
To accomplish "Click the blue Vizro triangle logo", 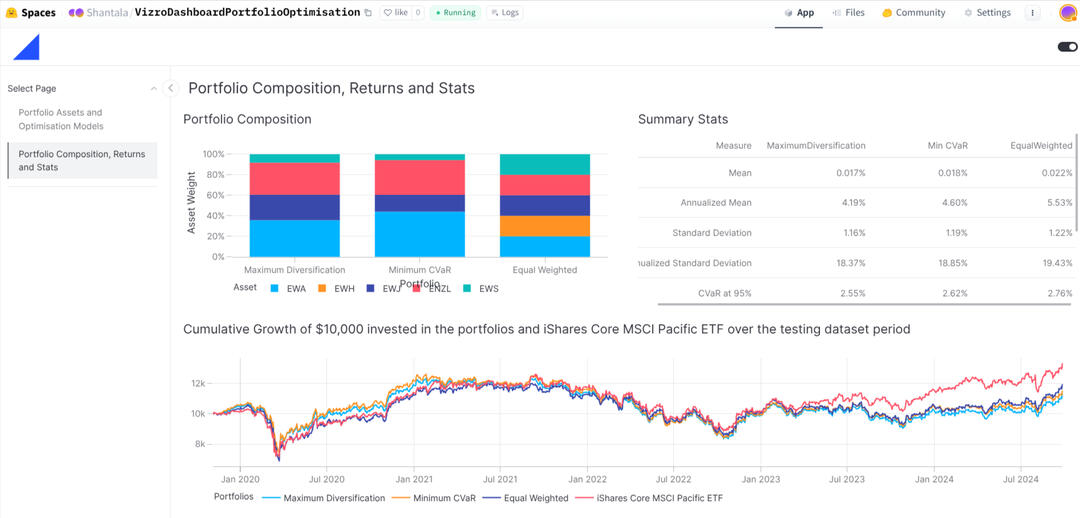I will click(26, 46).
